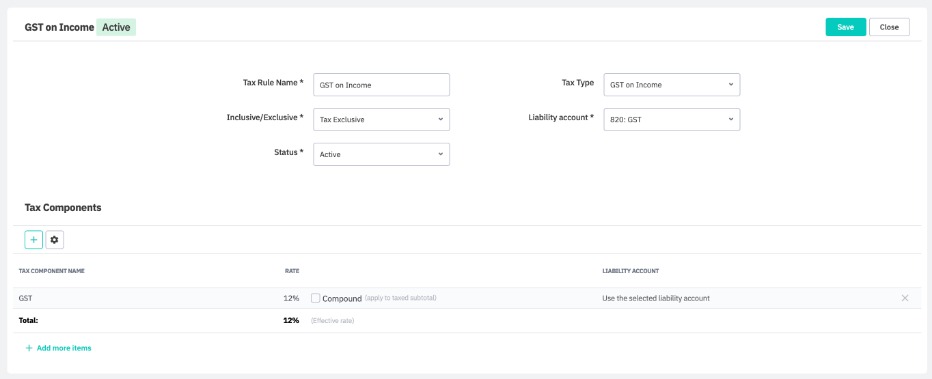Screen dimensions: 932x379
Task: Edit the 12% rate in GST row
Action: coord(291,298)
